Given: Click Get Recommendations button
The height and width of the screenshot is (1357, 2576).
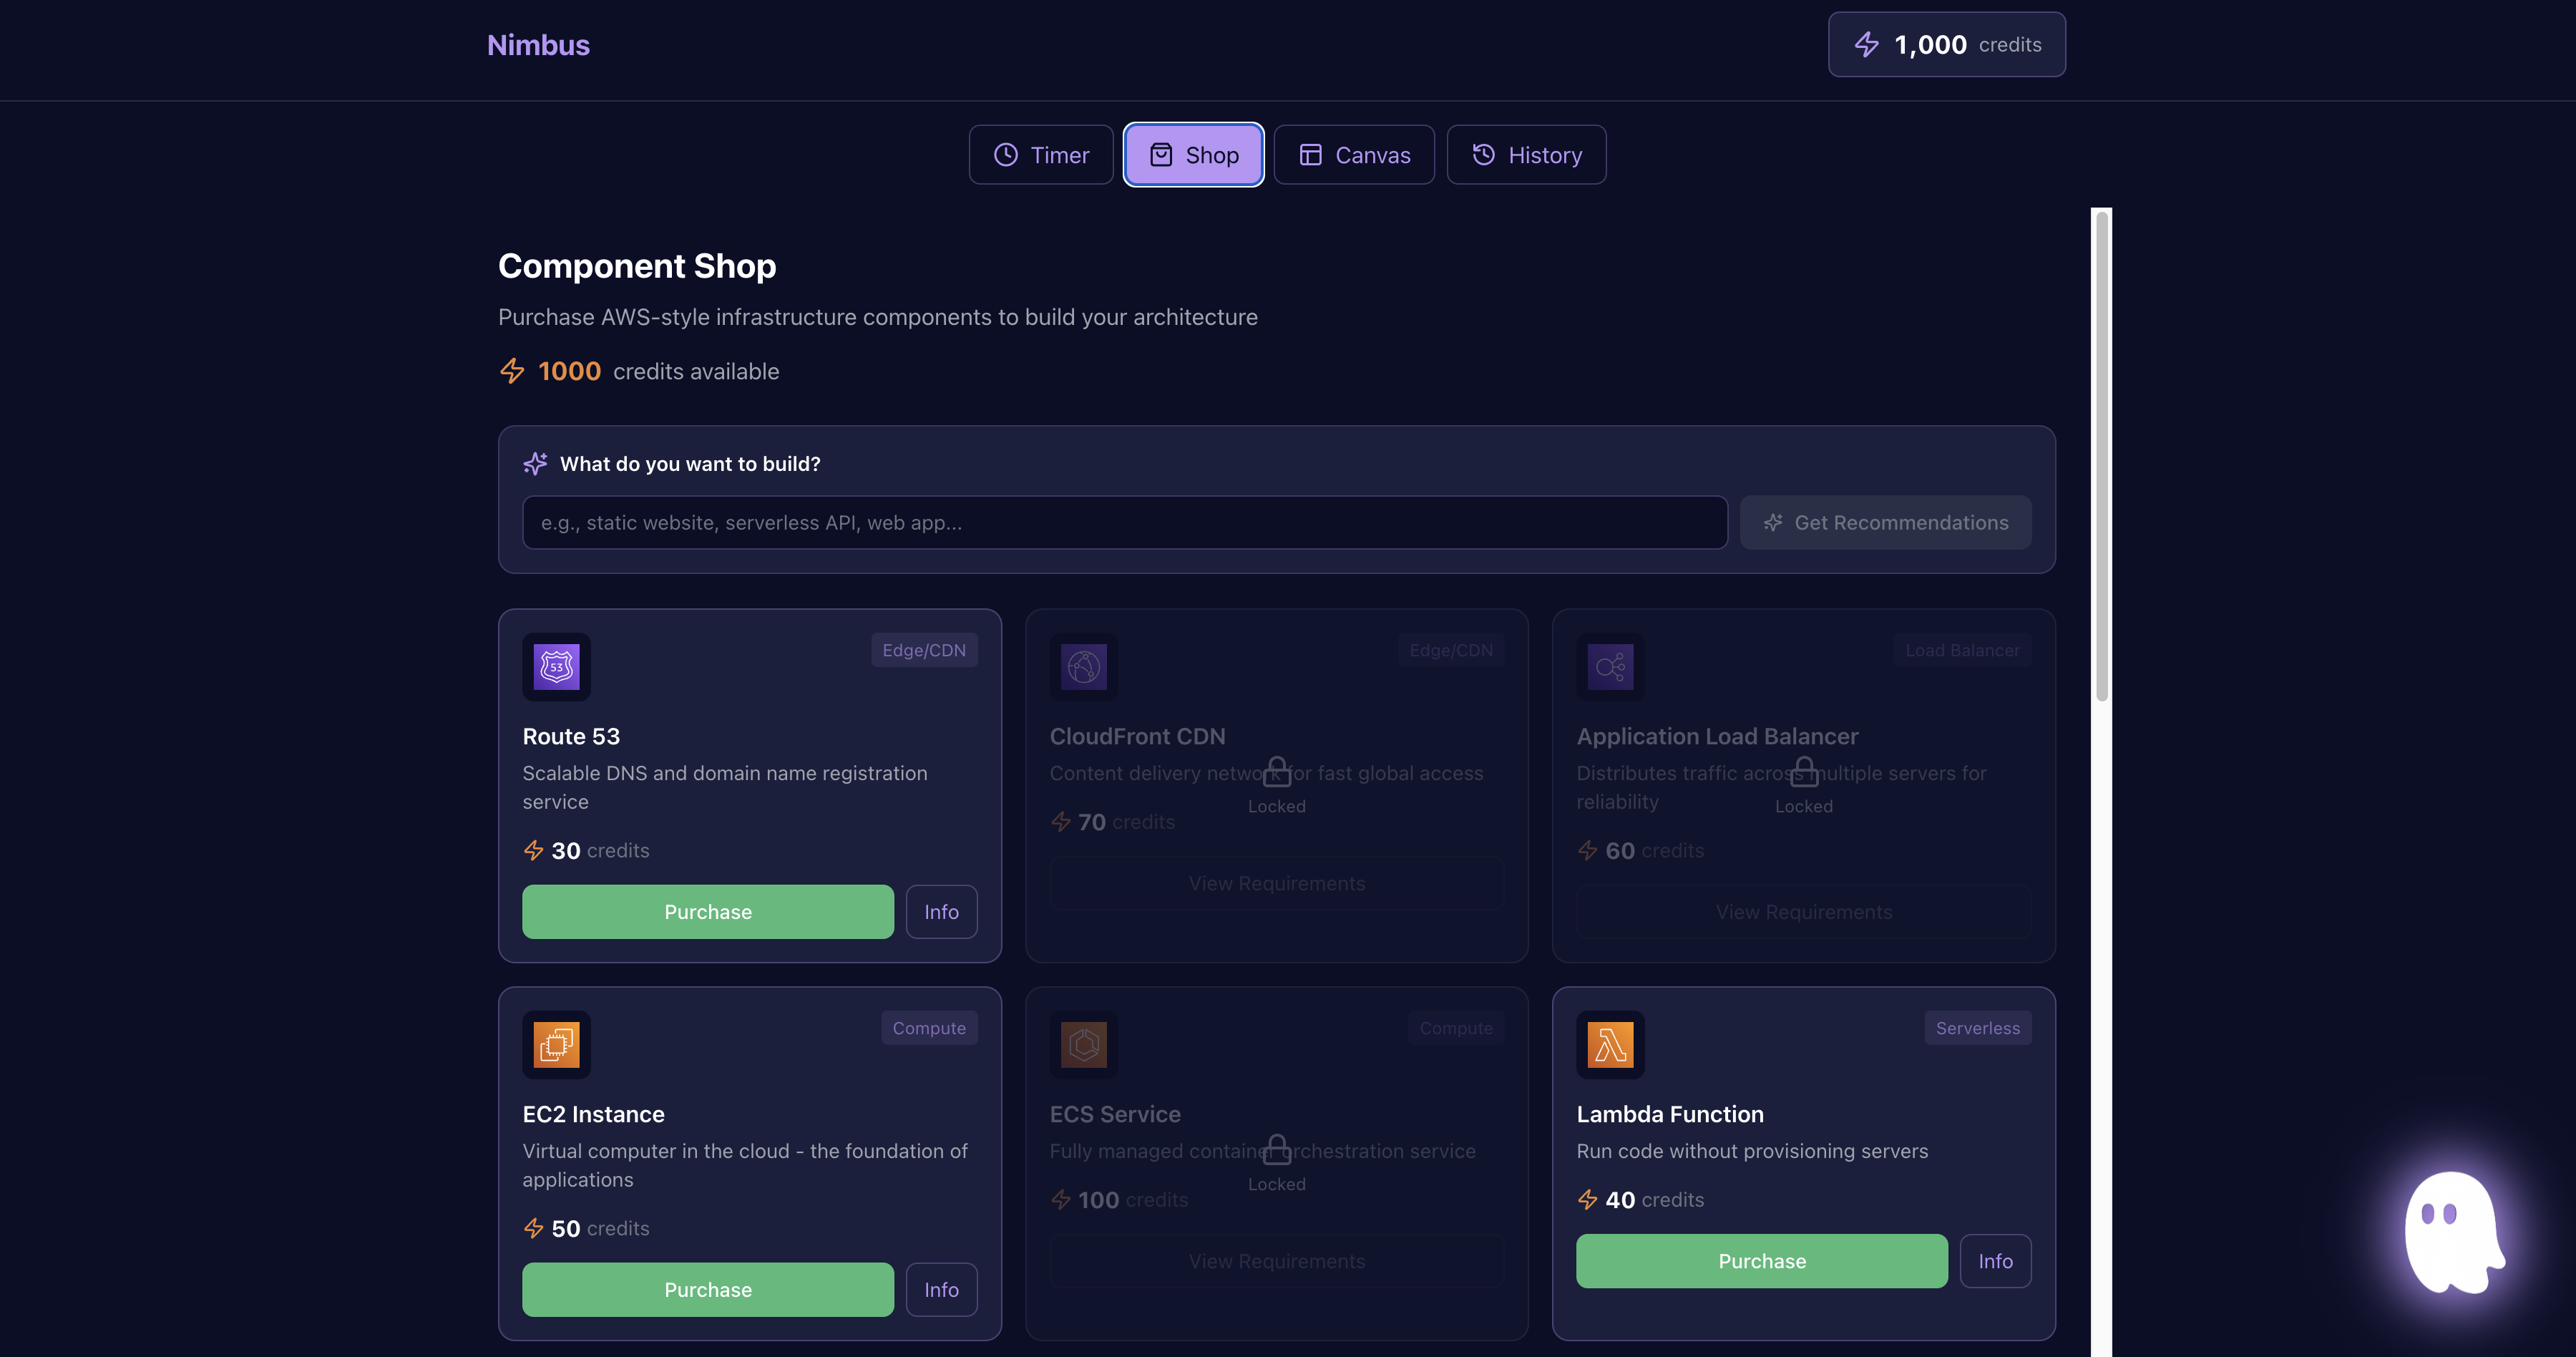Looking at the screenshot, I should click(1885, 523).
